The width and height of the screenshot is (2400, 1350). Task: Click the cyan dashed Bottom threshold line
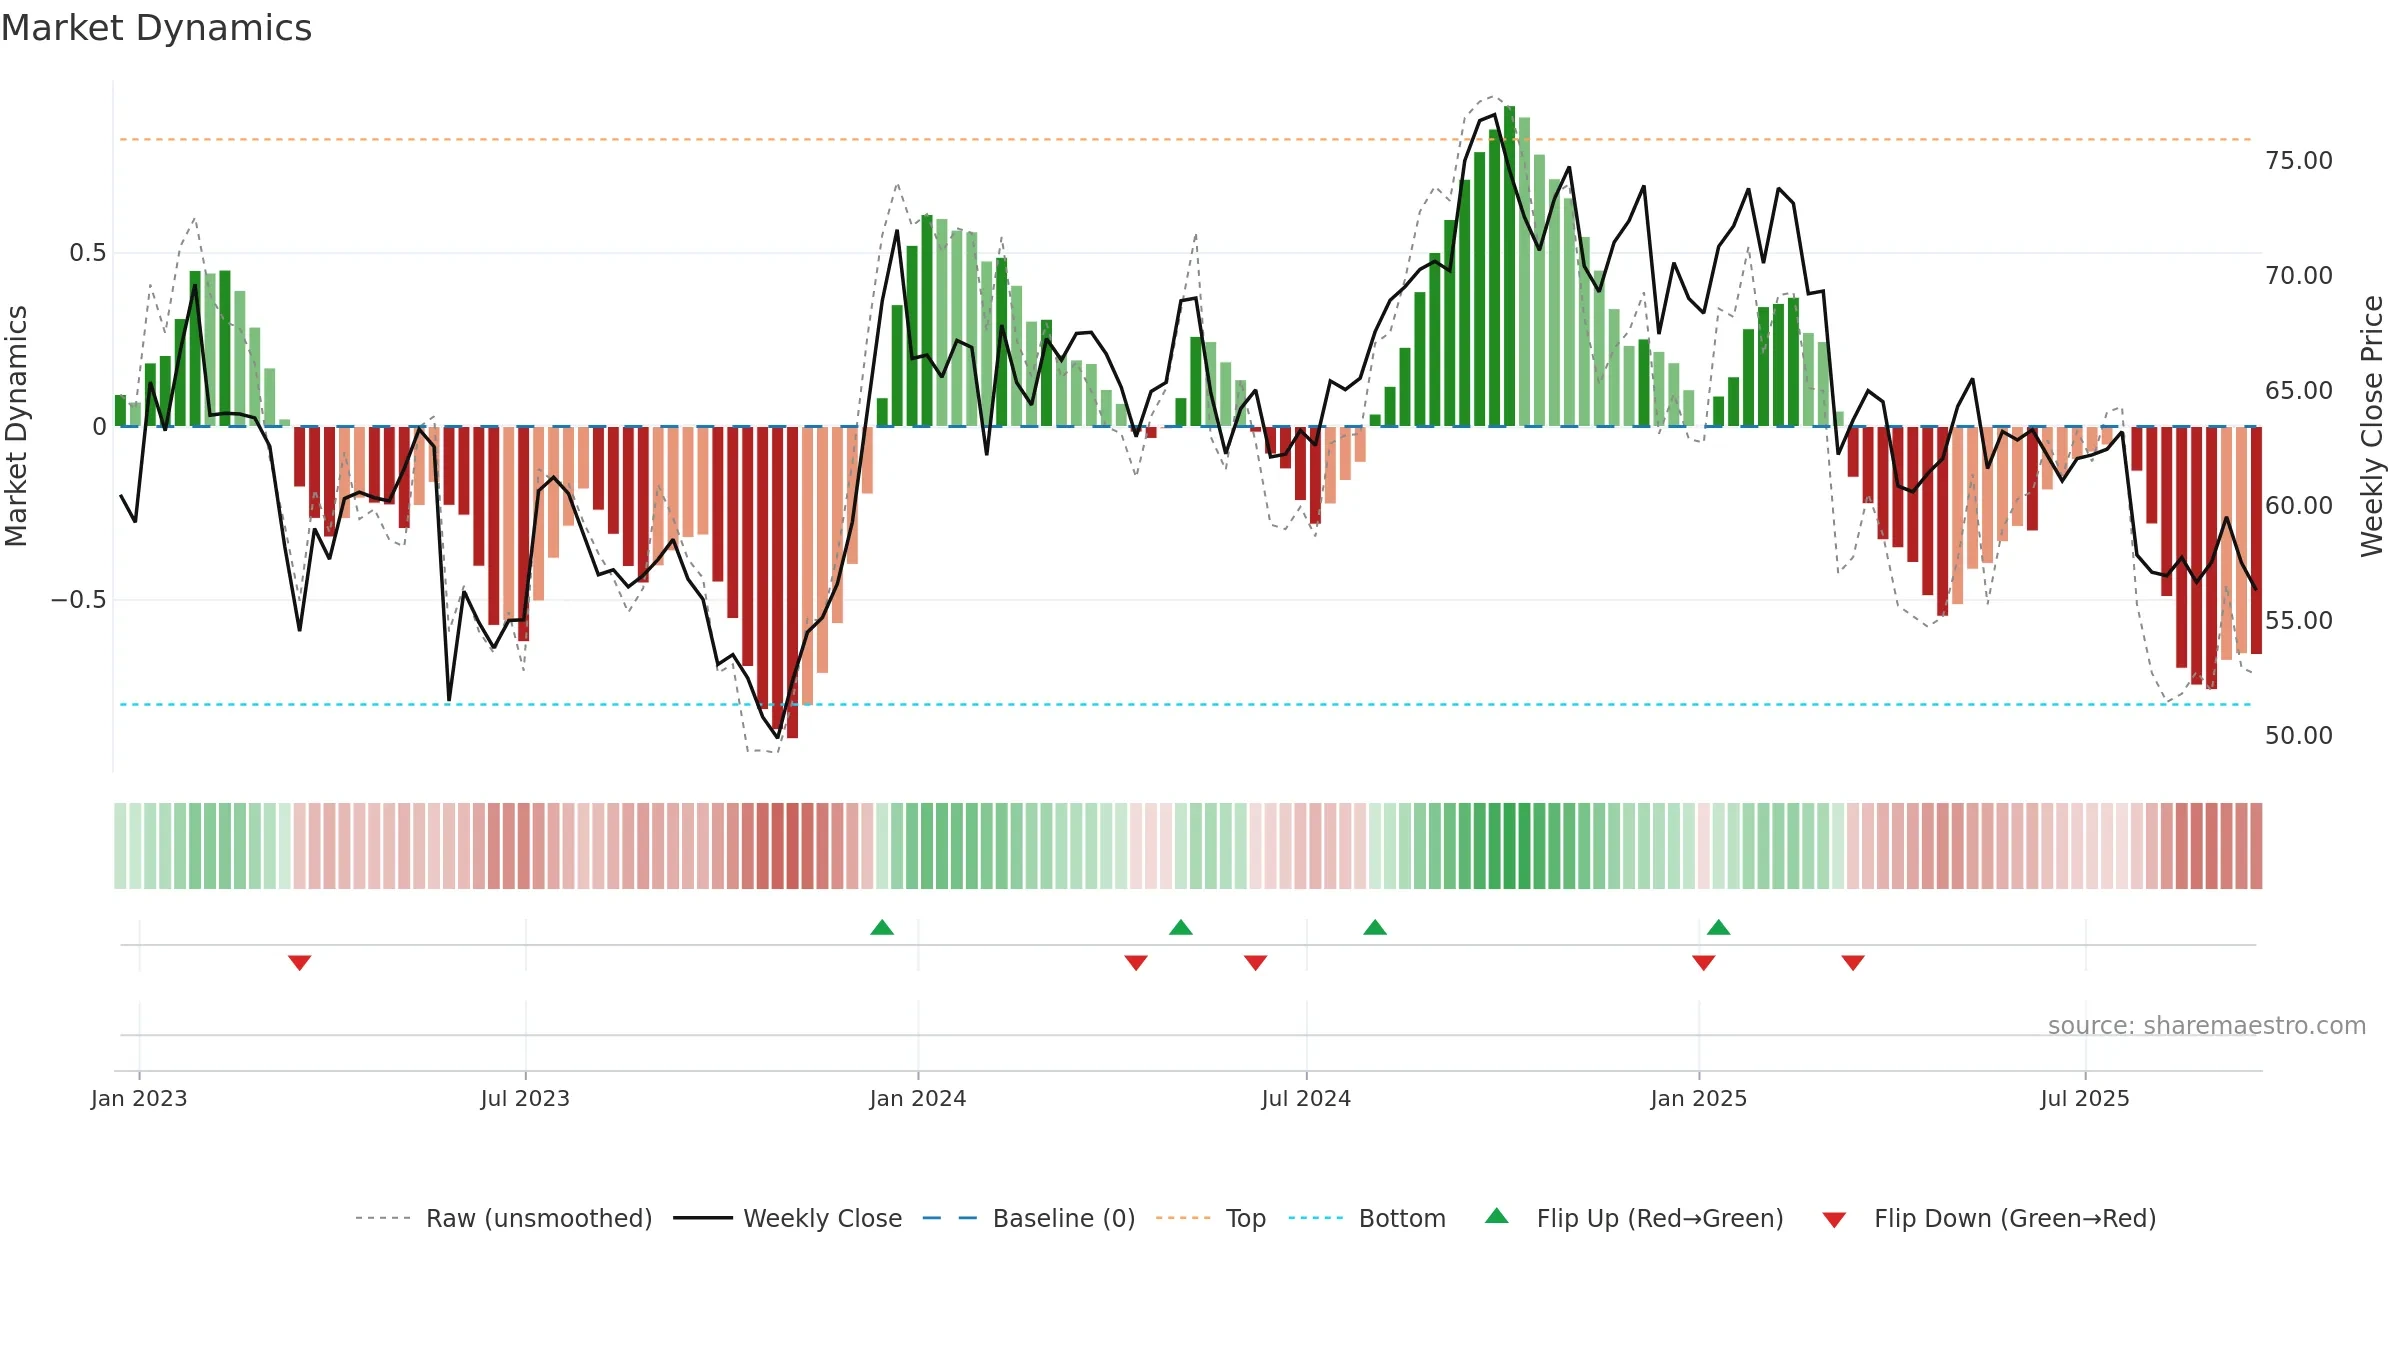click(1186, 705)
